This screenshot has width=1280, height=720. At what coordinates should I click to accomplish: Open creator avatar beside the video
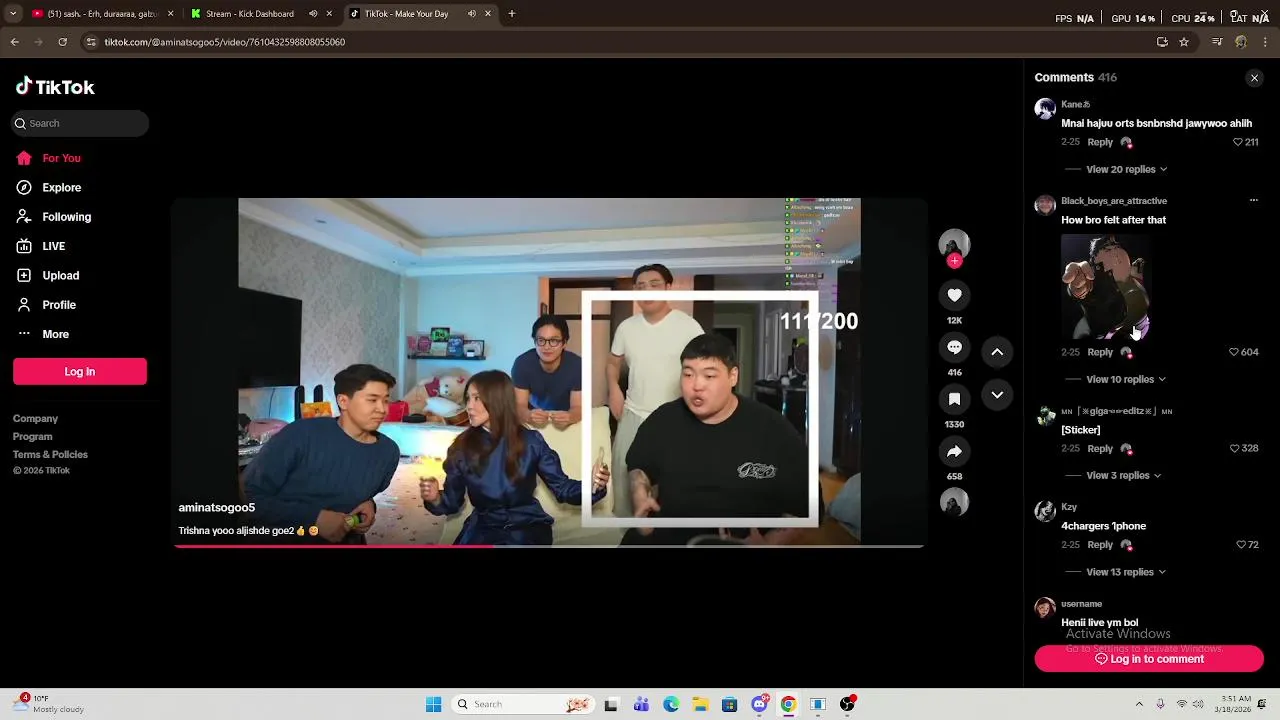pyautogui.click(x=954, y=244)
